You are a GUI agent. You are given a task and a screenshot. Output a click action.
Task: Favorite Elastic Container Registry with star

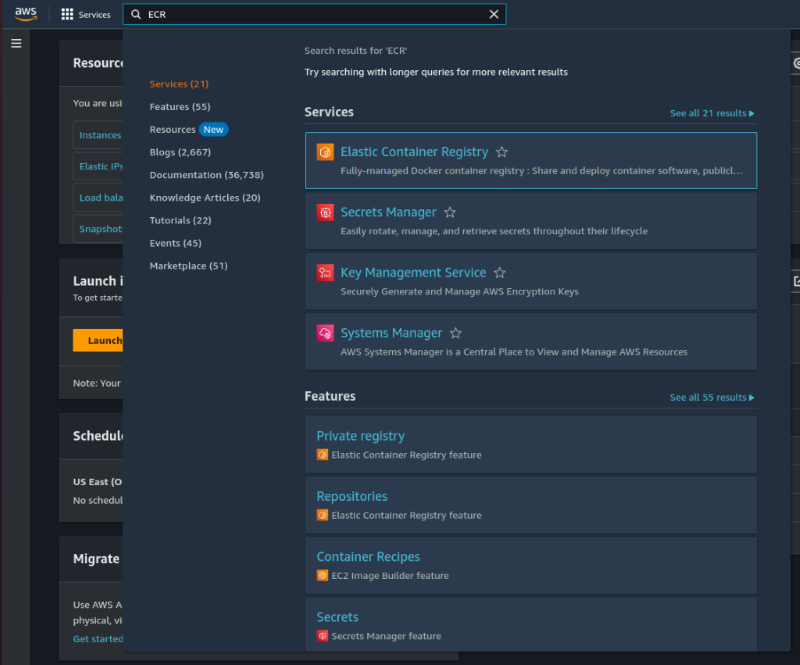(x=502, y=152)
